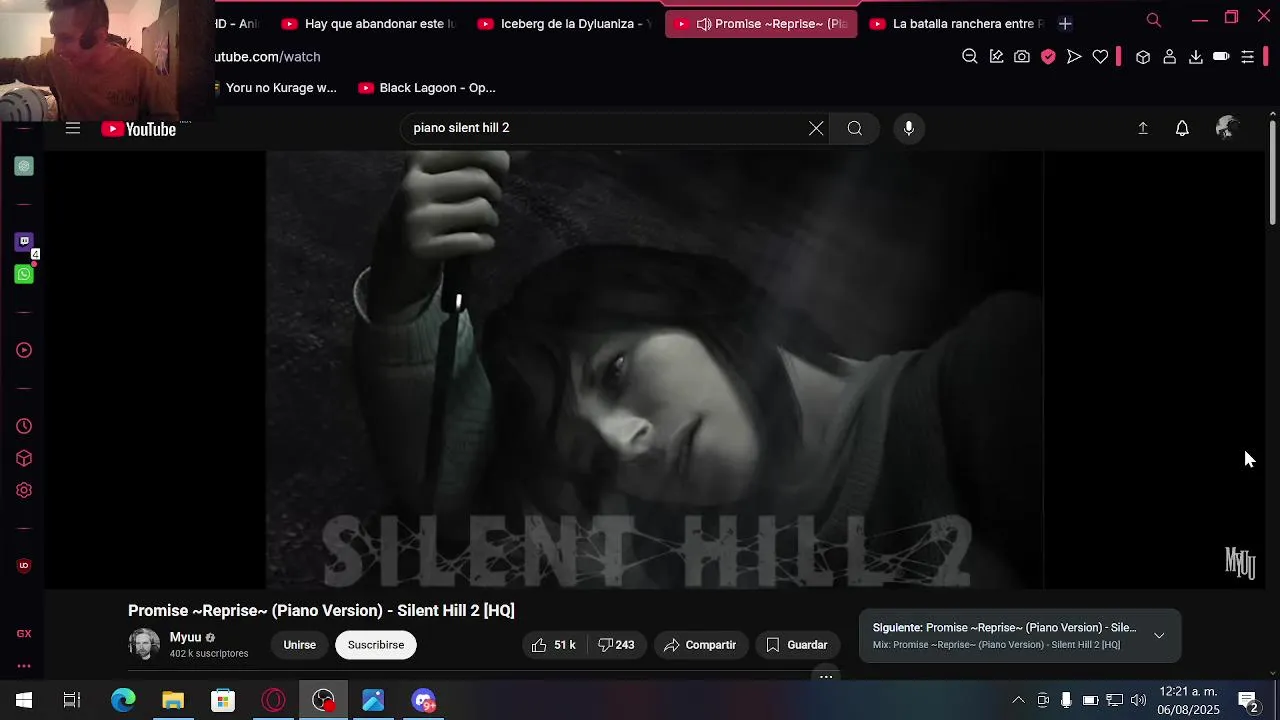1280x720 pixels.
Task: Clear the search text with the X
Action: click(816, 128)
